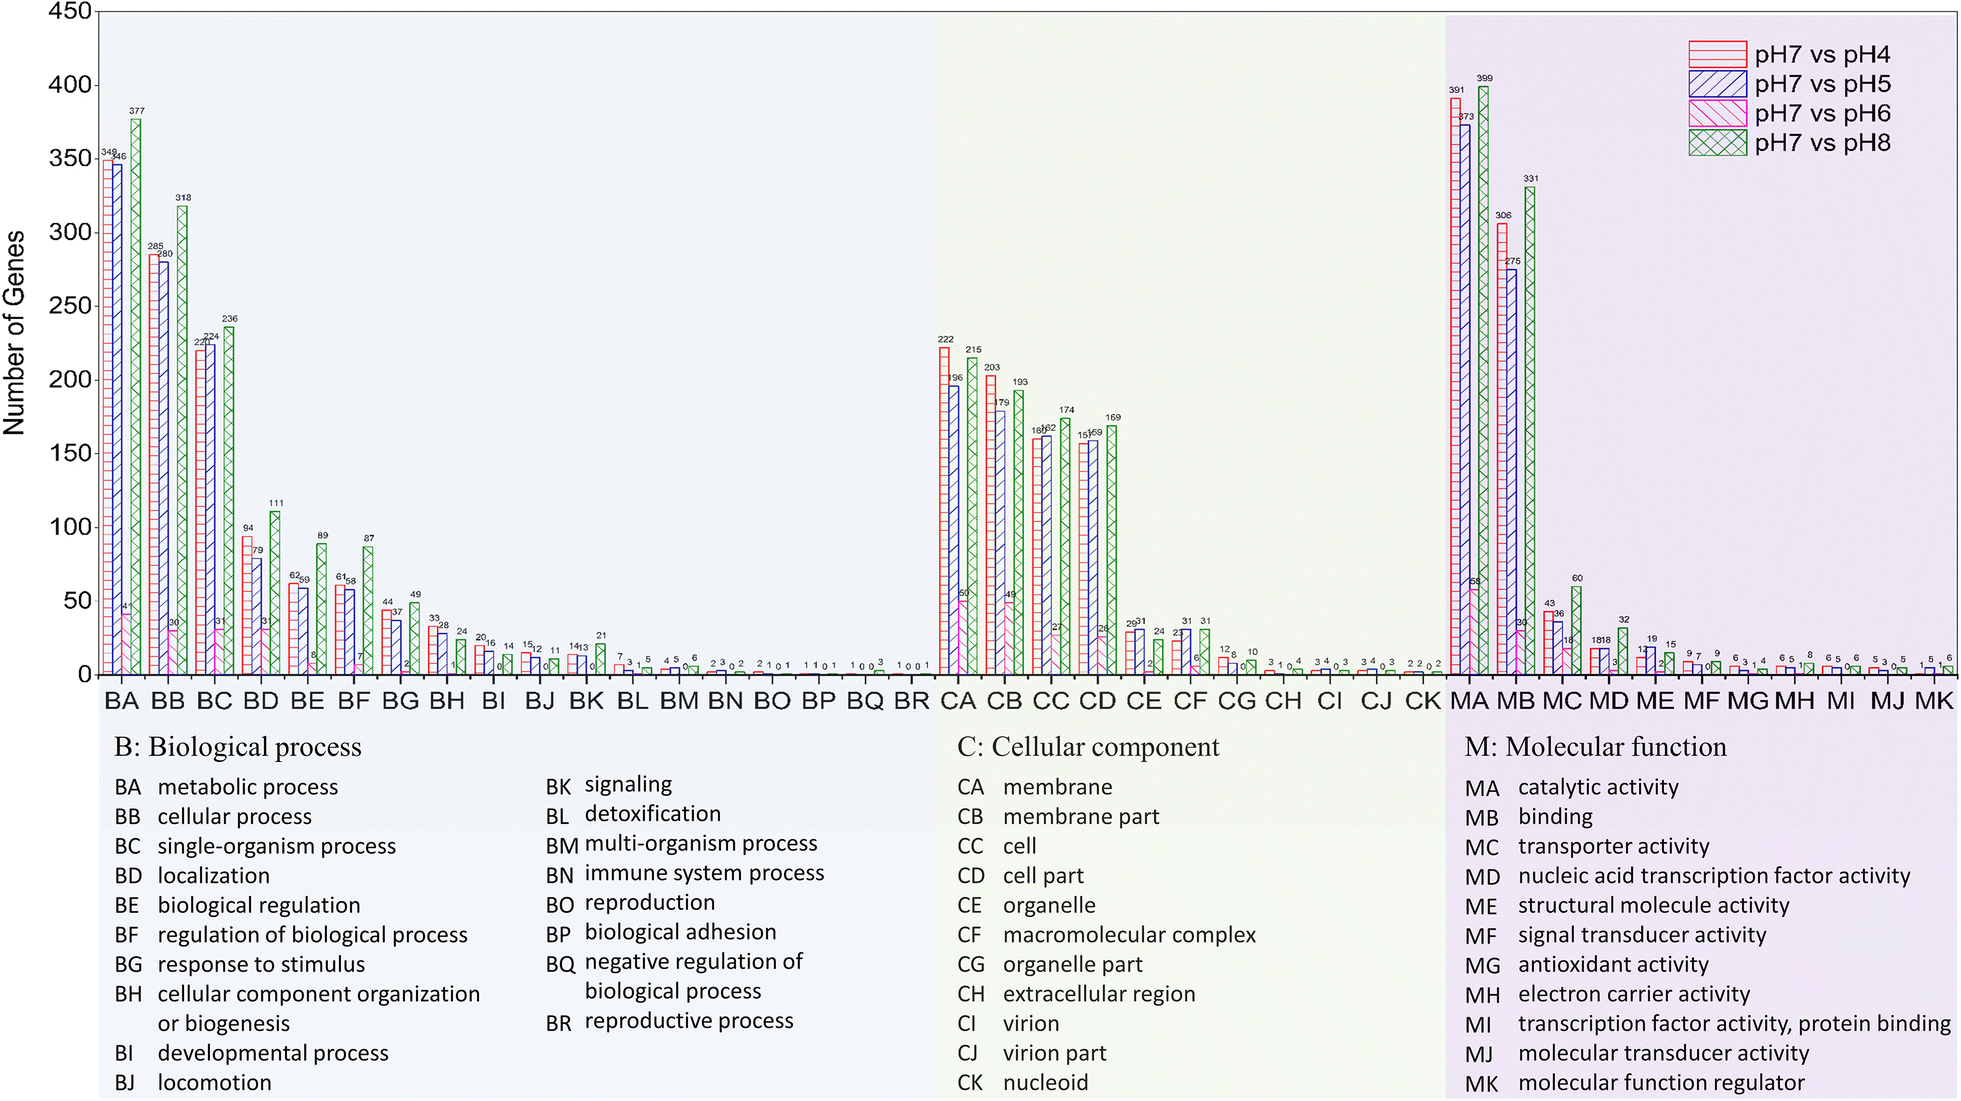The image size is (1961, 1101).
Task: Click the 'molecular transducer activity' key entry
Action: tap(1664, 1054)
